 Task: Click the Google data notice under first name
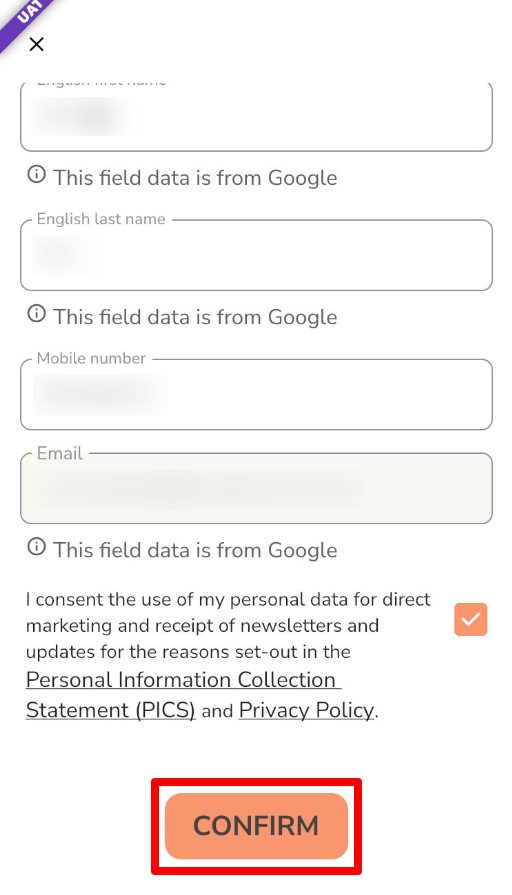(195, 178)
